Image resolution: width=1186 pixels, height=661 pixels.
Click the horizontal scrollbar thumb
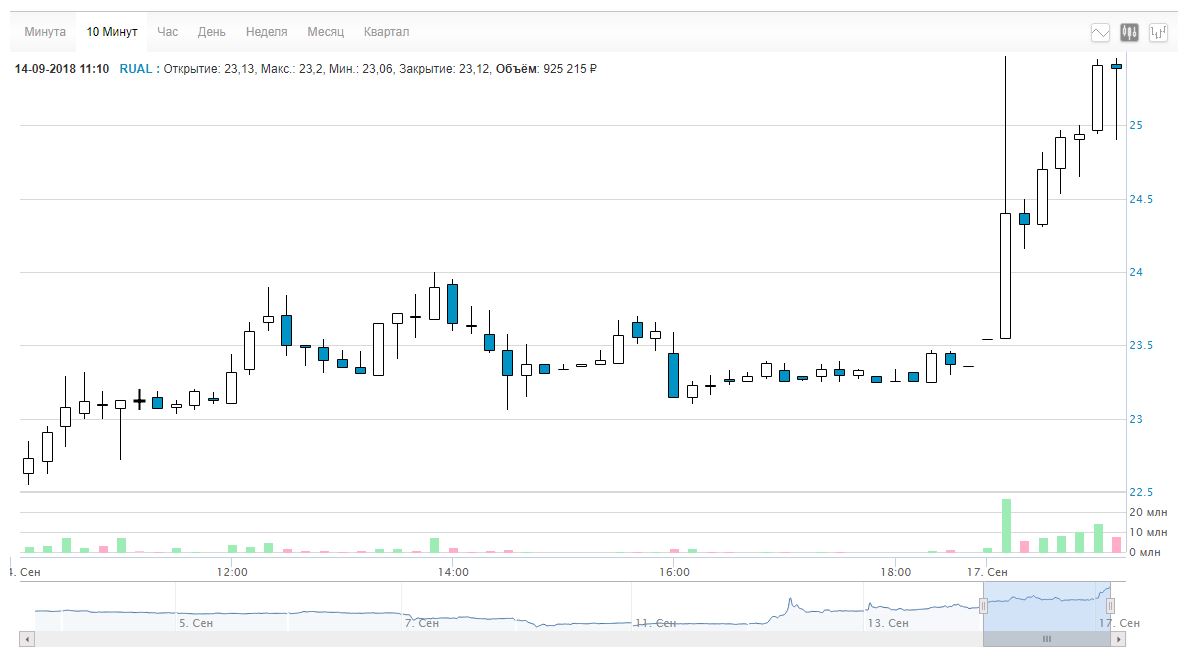1046,638
